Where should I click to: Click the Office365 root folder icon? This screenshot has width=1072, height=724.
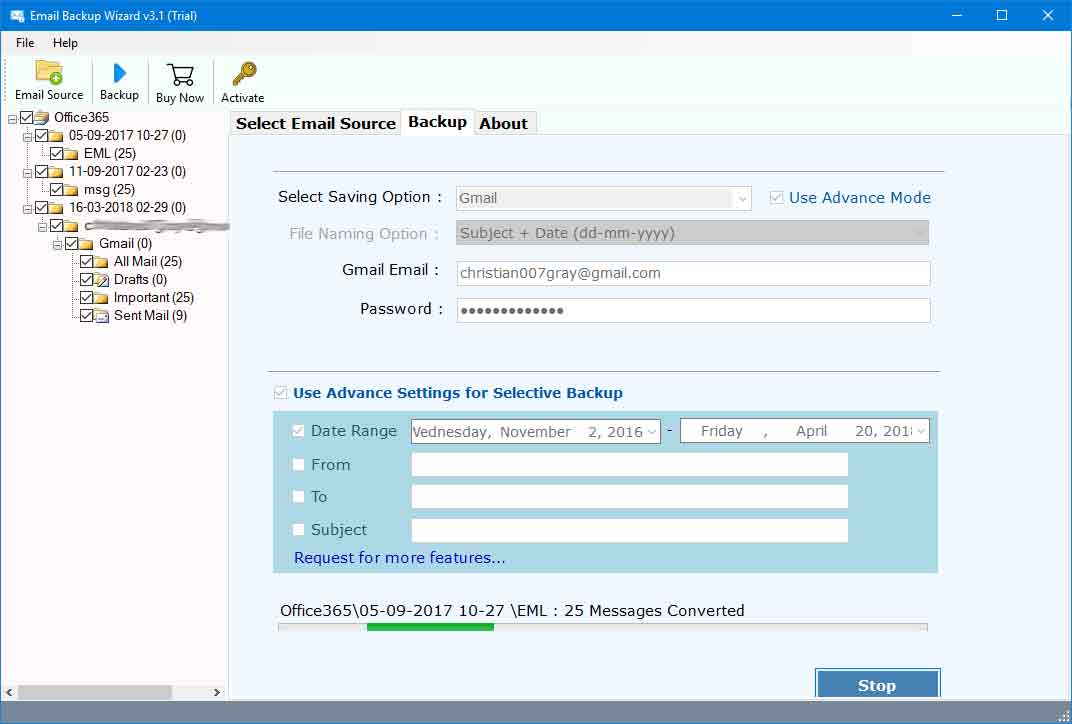pyautogui.click(x=42, y=118)
